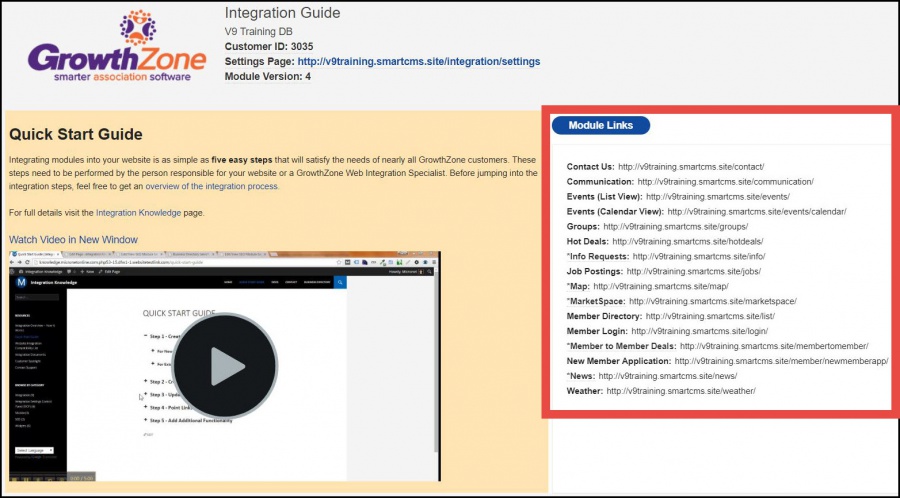Open the New Member Application URL
The image size is (900, 498).
tap(781, 360)
